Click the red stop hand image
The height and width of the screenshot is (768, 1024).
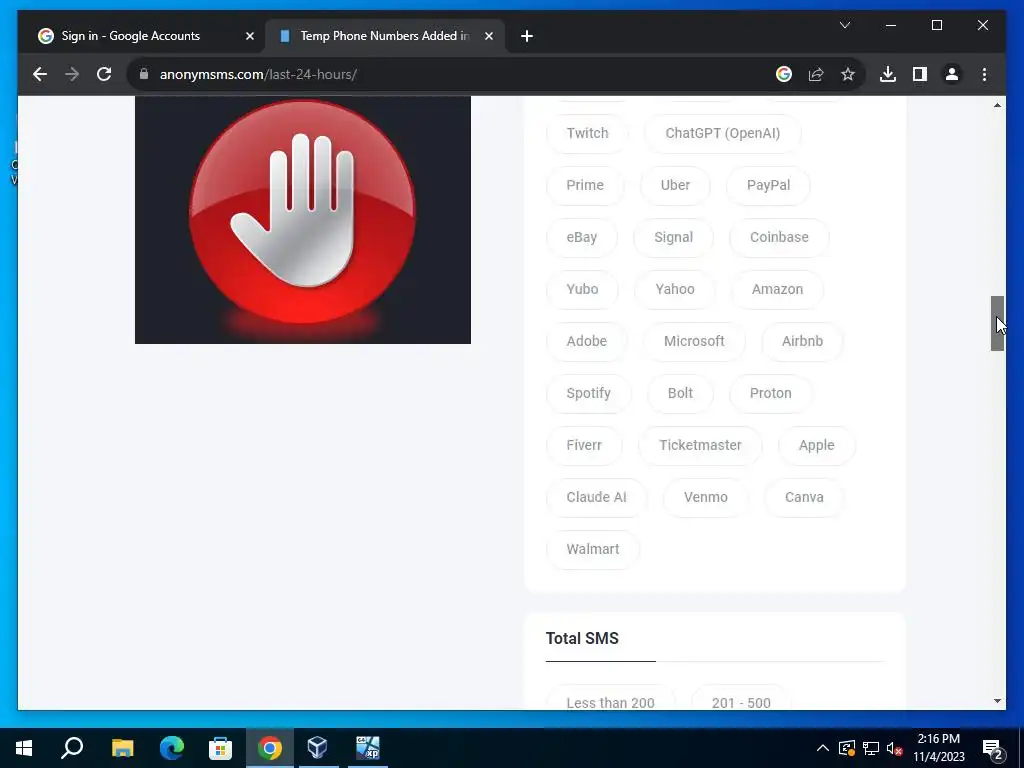pyautogui.click(x=303, y=220)
